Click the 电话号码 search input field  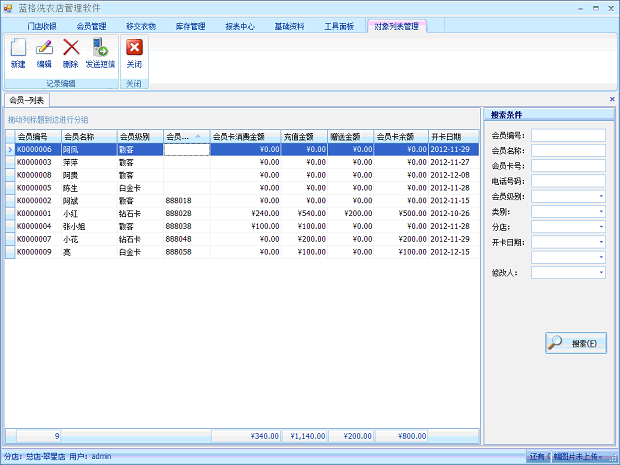click(x=568, y=181)
